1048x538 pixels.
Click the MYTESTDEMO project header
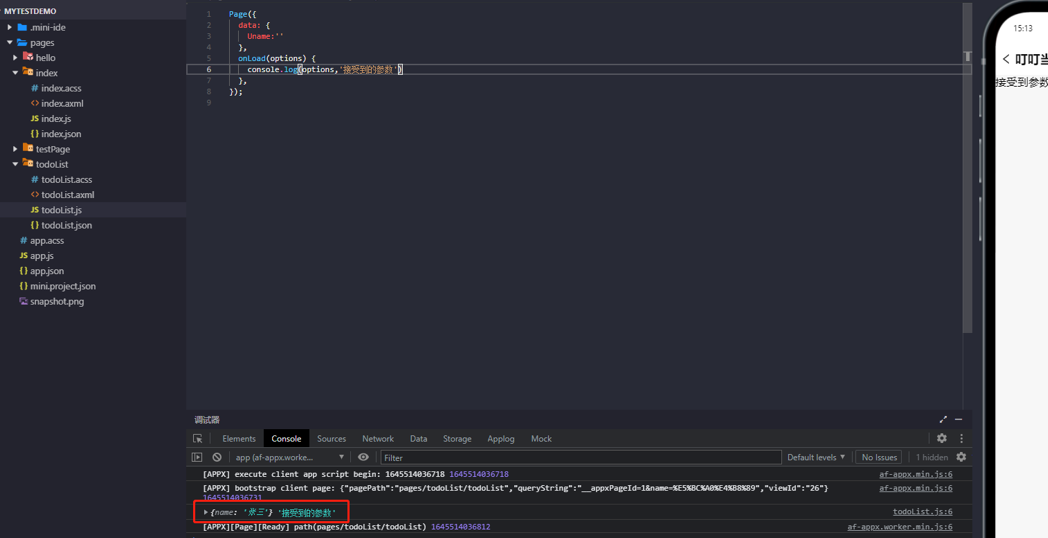[30, 11]
